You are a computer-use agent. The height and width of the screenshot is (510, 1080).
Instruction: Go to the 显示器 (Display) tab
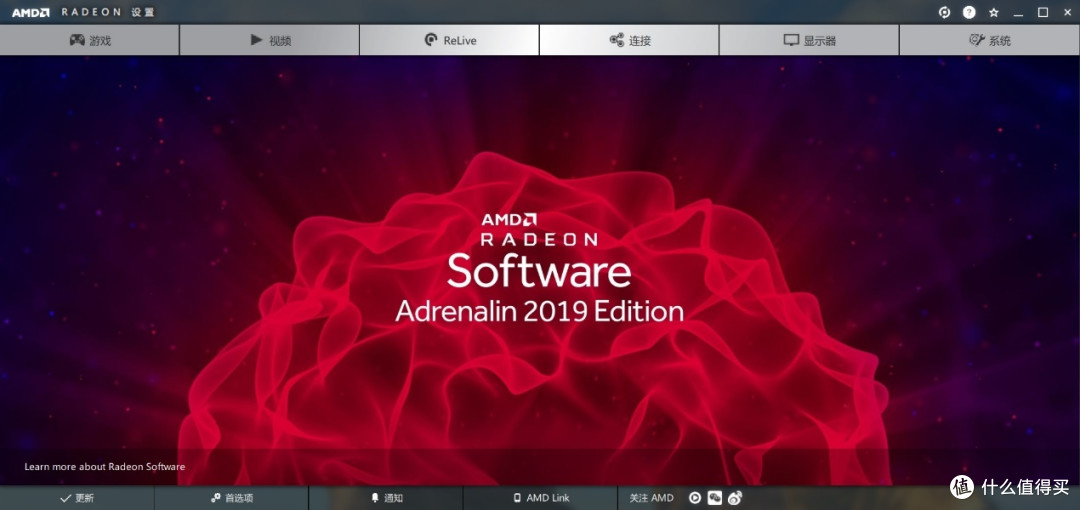[x=809, y=40]
